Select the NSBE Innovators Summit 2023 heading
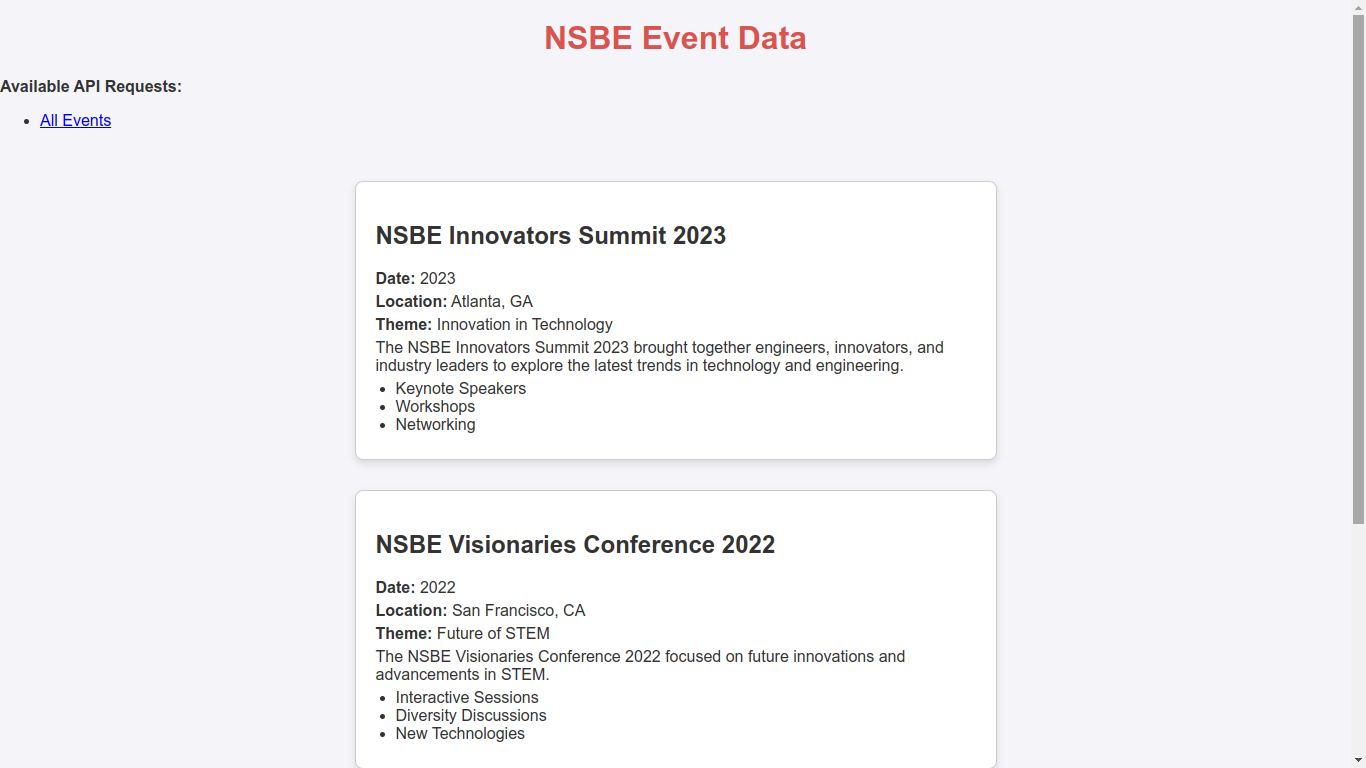Screen dimensions: 1366x768 pyautogui.click(x=550, y=236)
